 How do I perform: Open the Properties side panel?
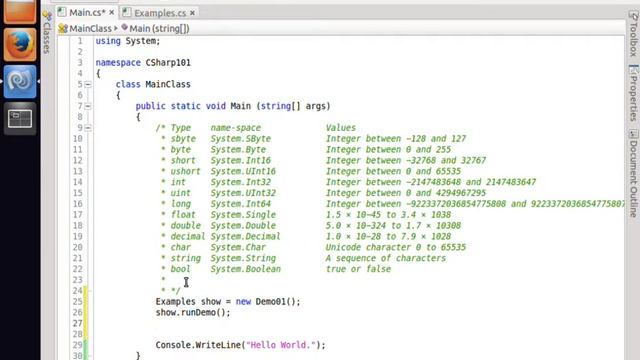(x=633, y=93)
